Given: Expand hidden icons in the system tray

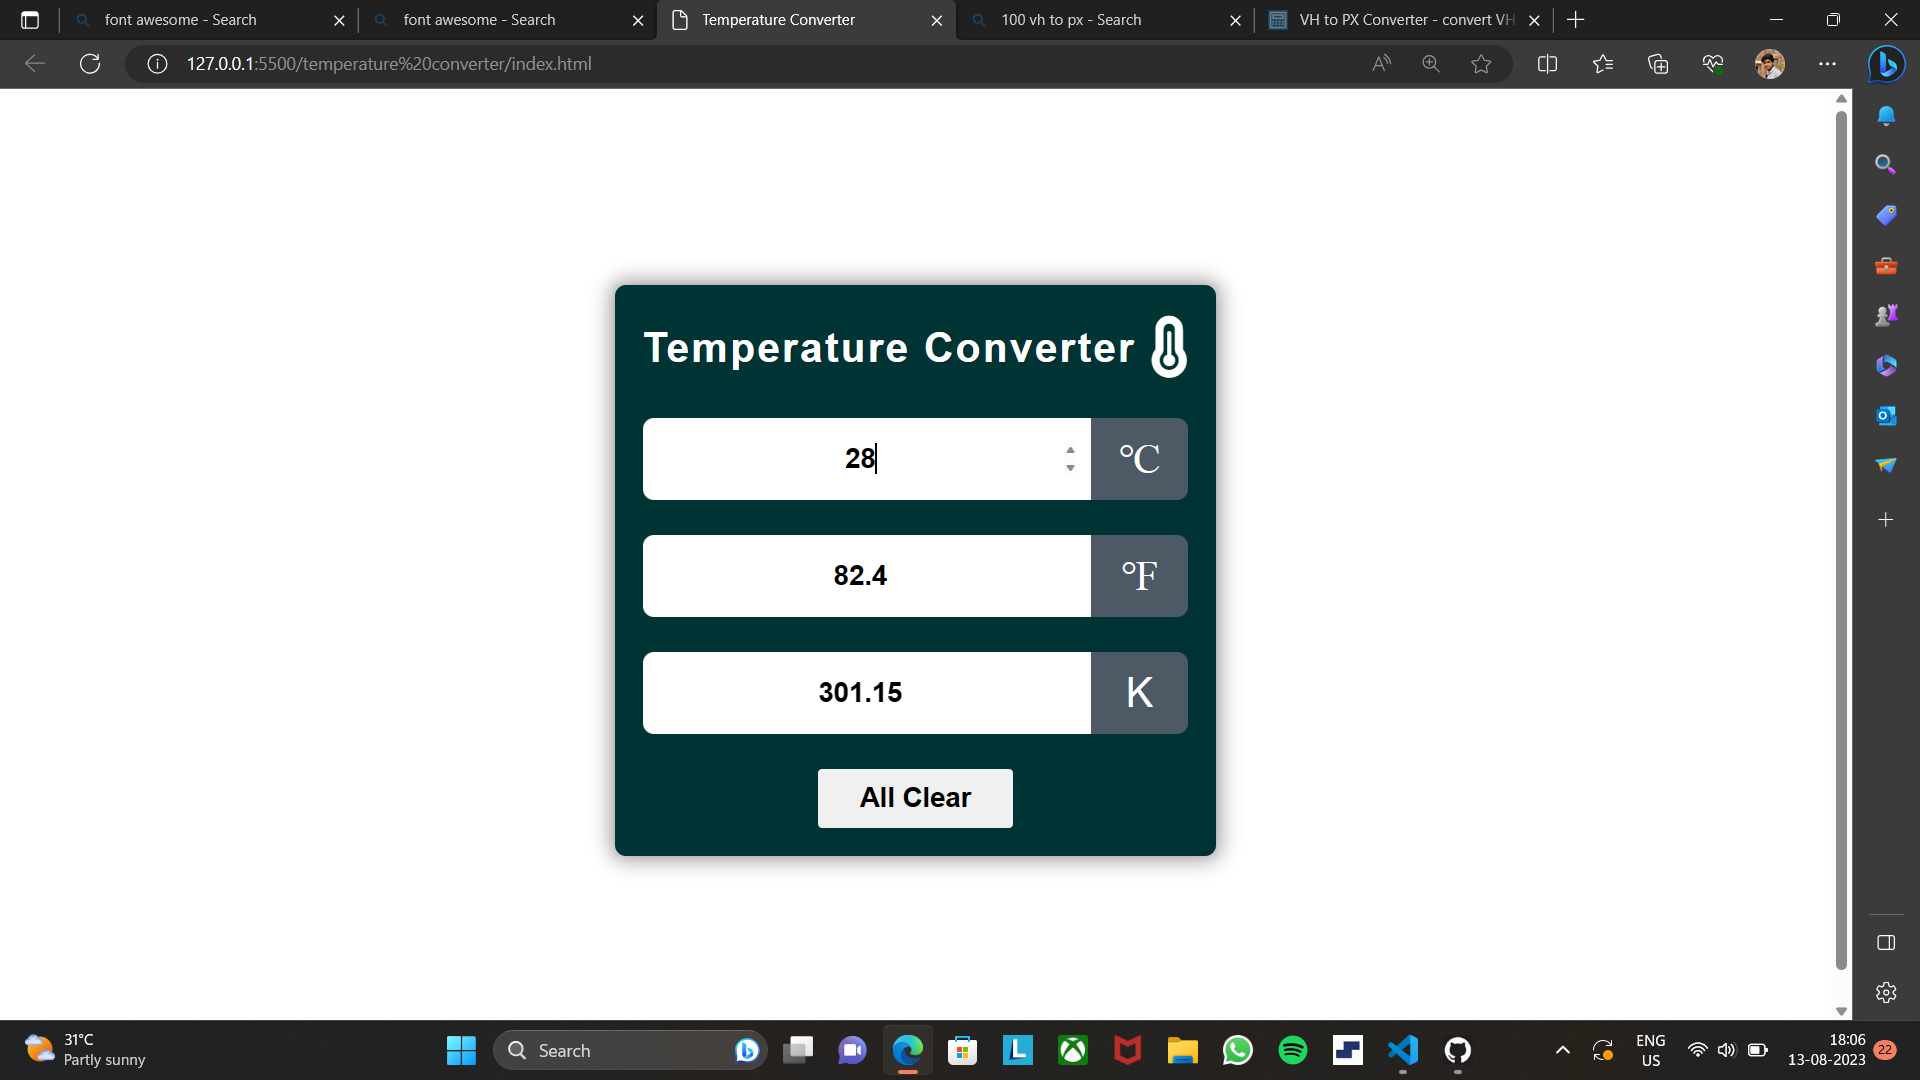Looking at the screenshot, I should point(1561,1050).
